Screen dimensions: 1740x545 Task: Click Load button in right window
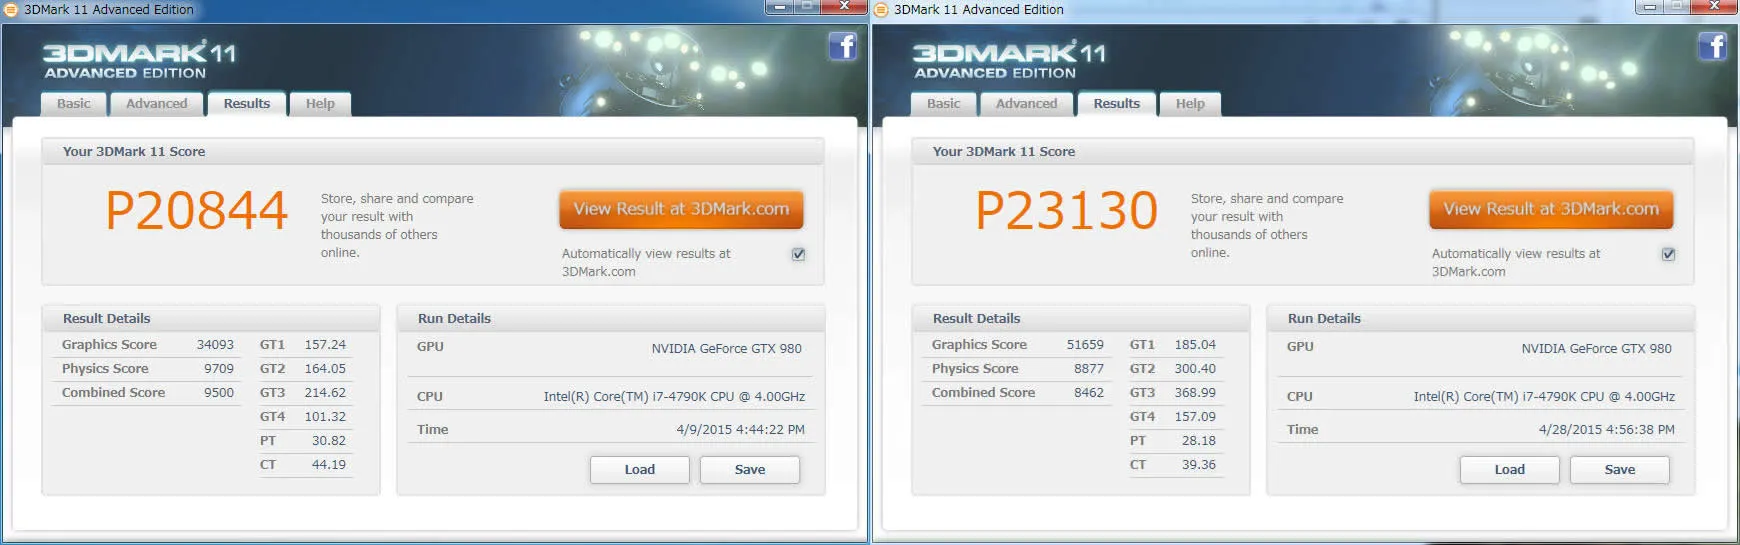pos(1510,470)
